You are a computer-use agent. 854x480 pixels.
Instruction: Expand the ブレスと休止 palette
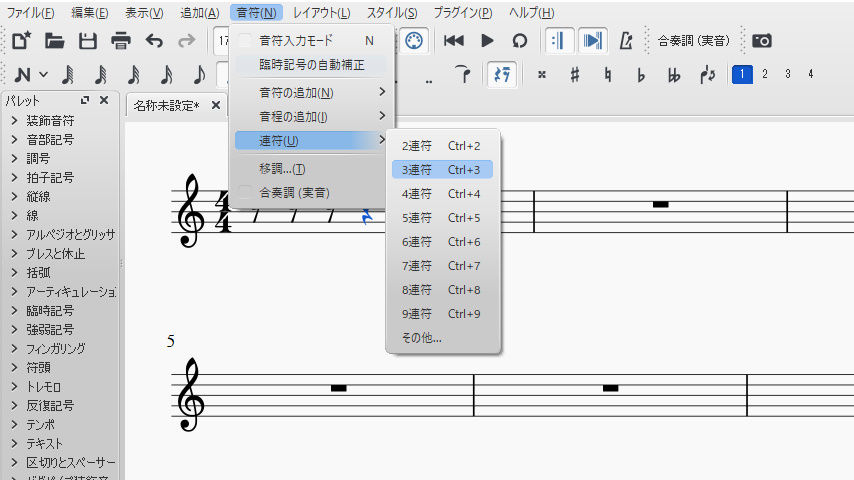15,254
